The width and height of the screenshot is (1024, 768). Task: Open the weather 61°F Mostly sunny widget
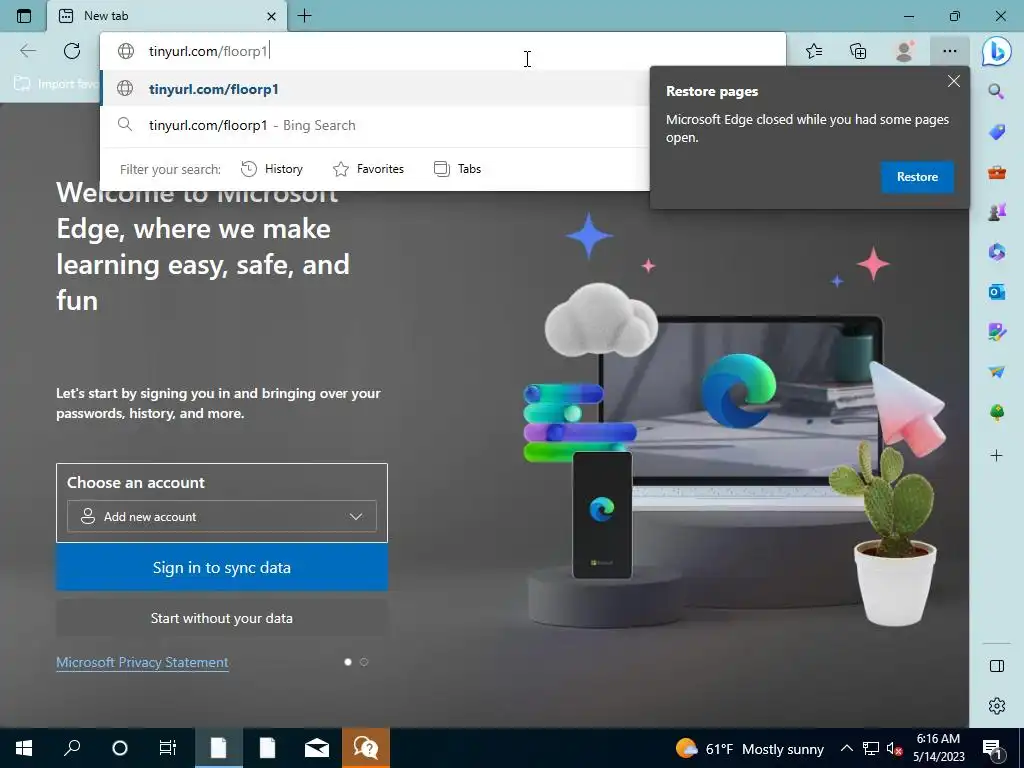(750, 748)
